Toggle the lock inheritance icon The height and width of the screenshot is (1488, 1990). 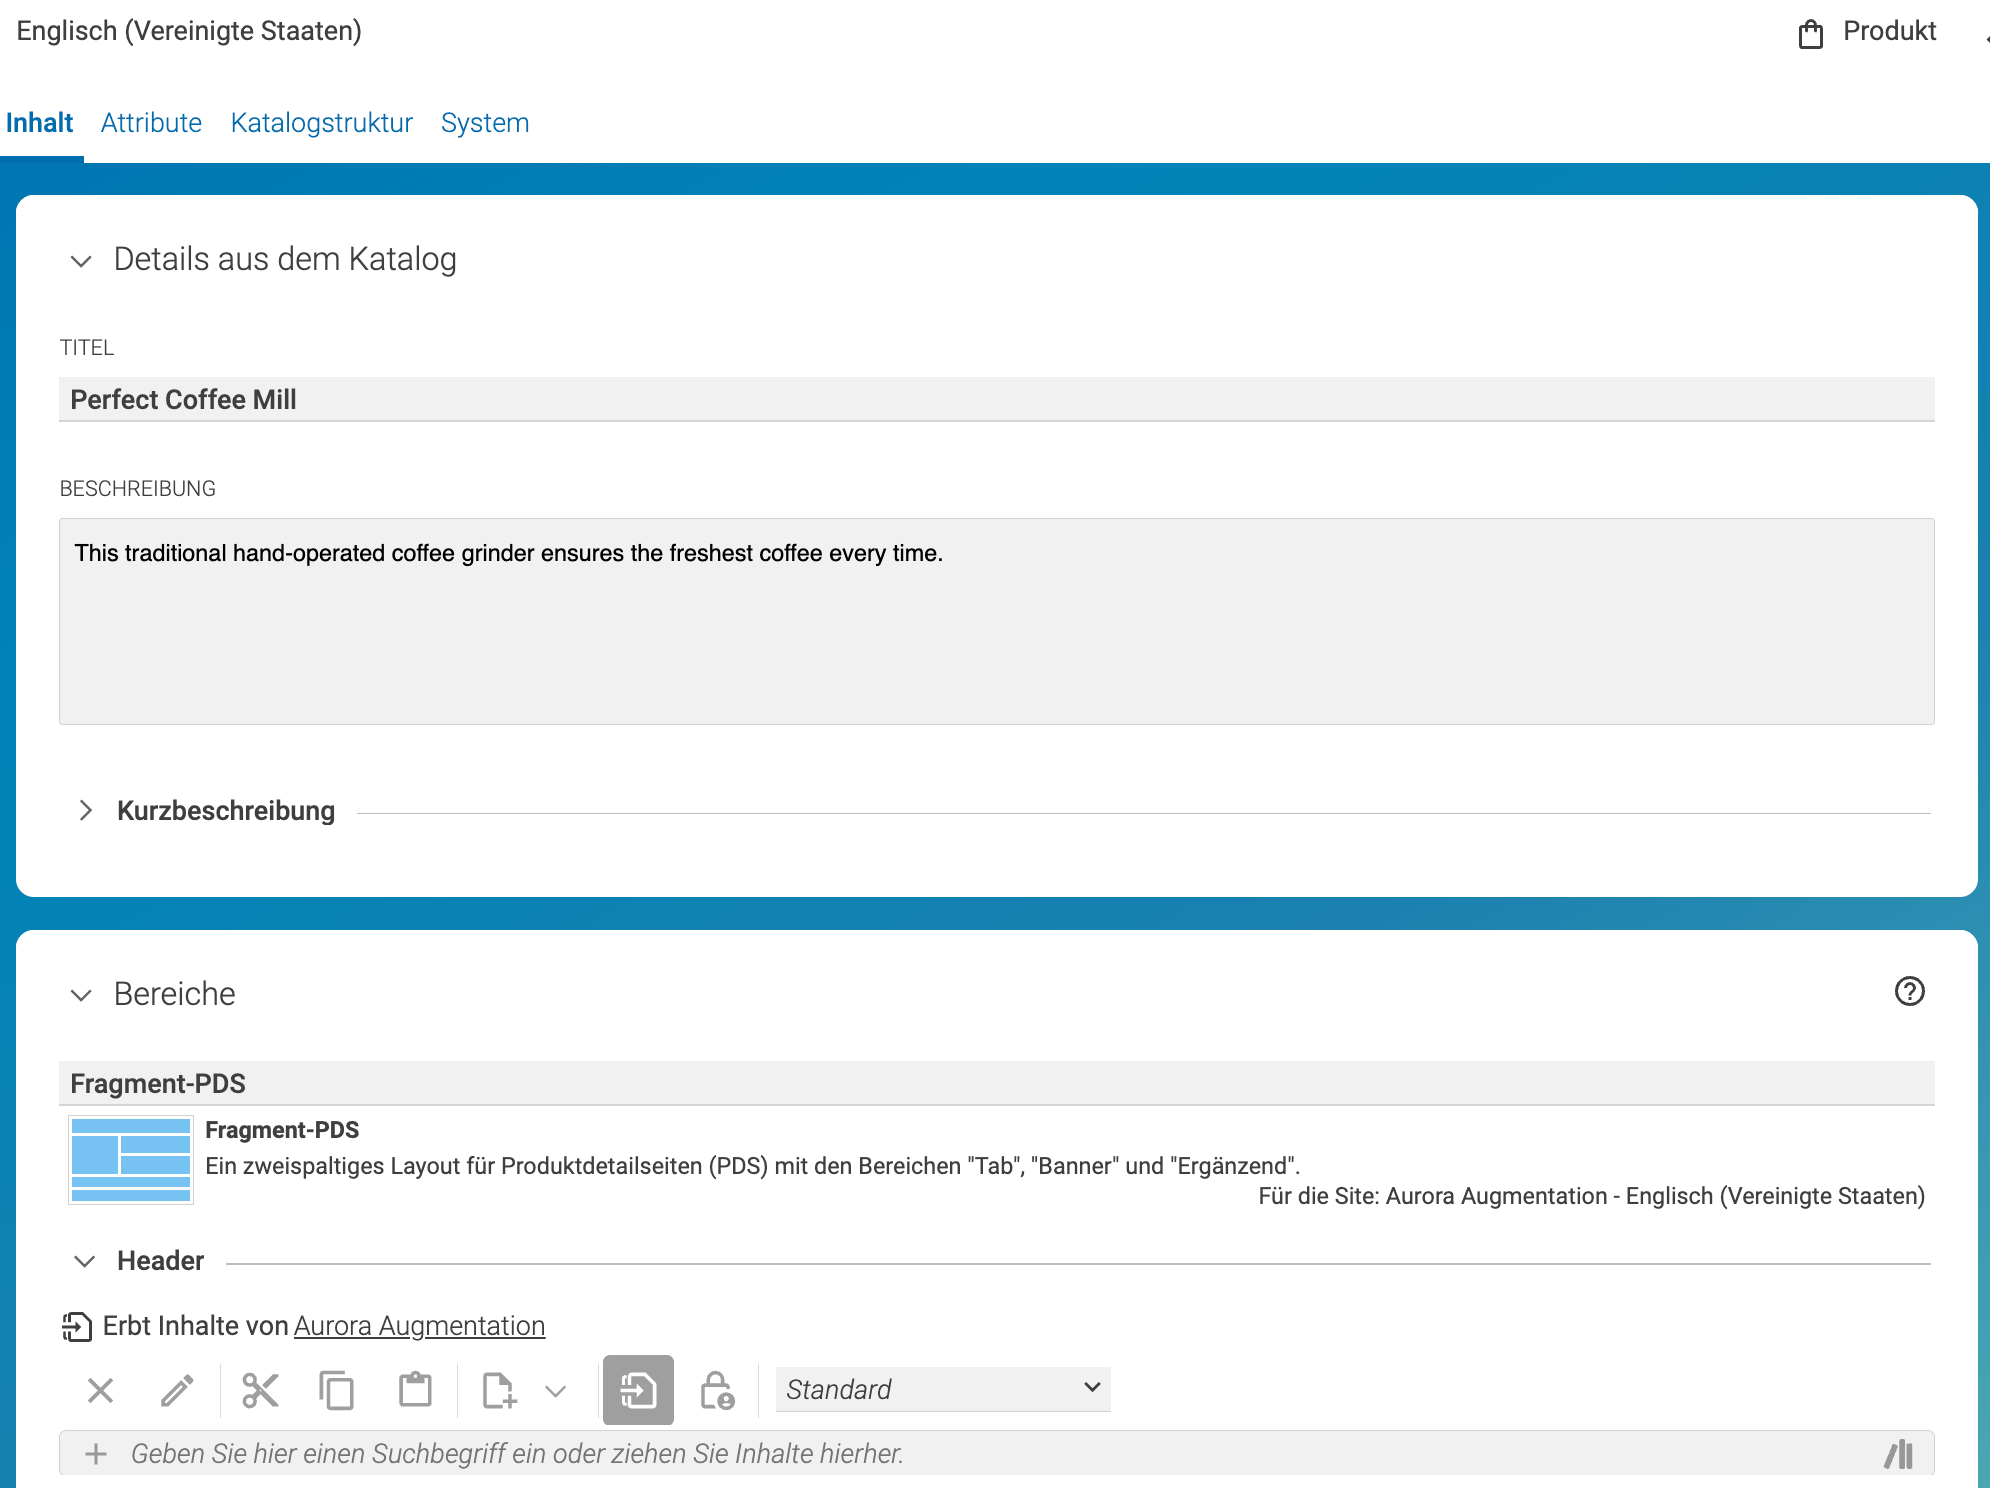[717, 1390]
